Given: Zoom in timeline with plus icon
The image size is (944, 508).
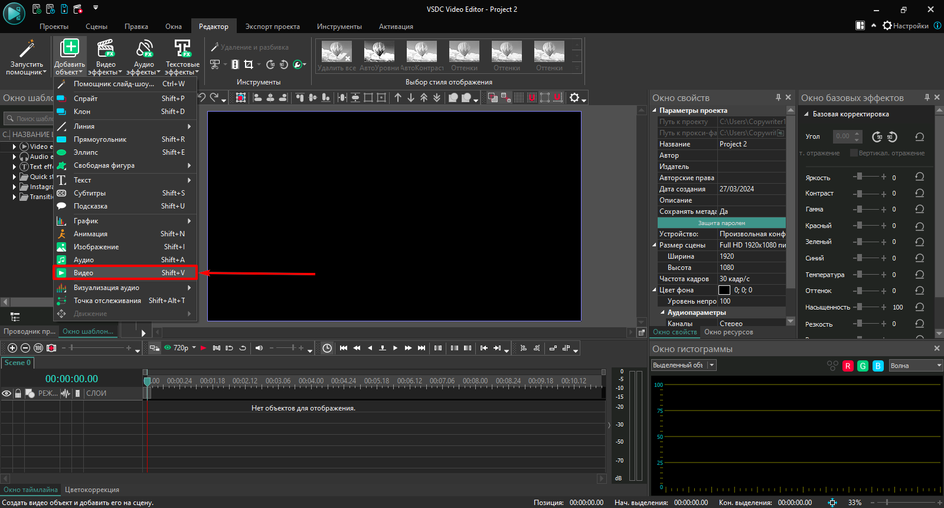Looking at the screenshot, I should [11, 348].
